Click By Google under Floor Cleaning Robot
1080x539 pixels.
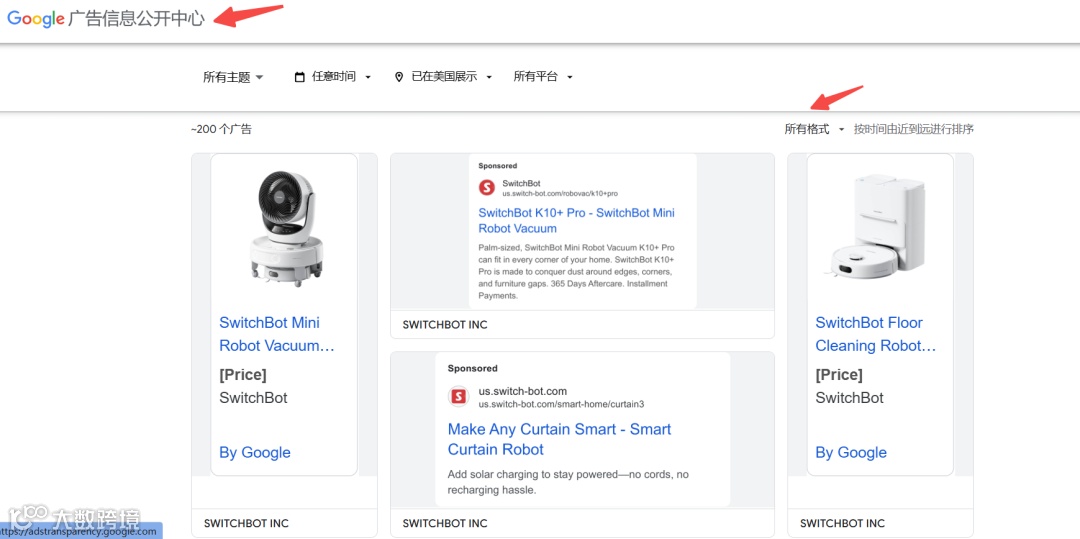click(x=851, y=452)
